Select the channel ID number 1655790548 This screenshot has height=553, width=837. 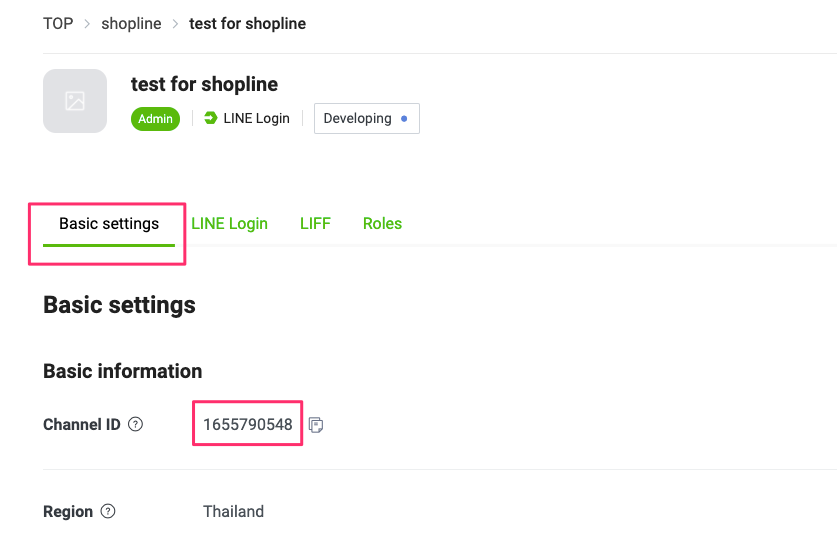click(x=248, y=424)
